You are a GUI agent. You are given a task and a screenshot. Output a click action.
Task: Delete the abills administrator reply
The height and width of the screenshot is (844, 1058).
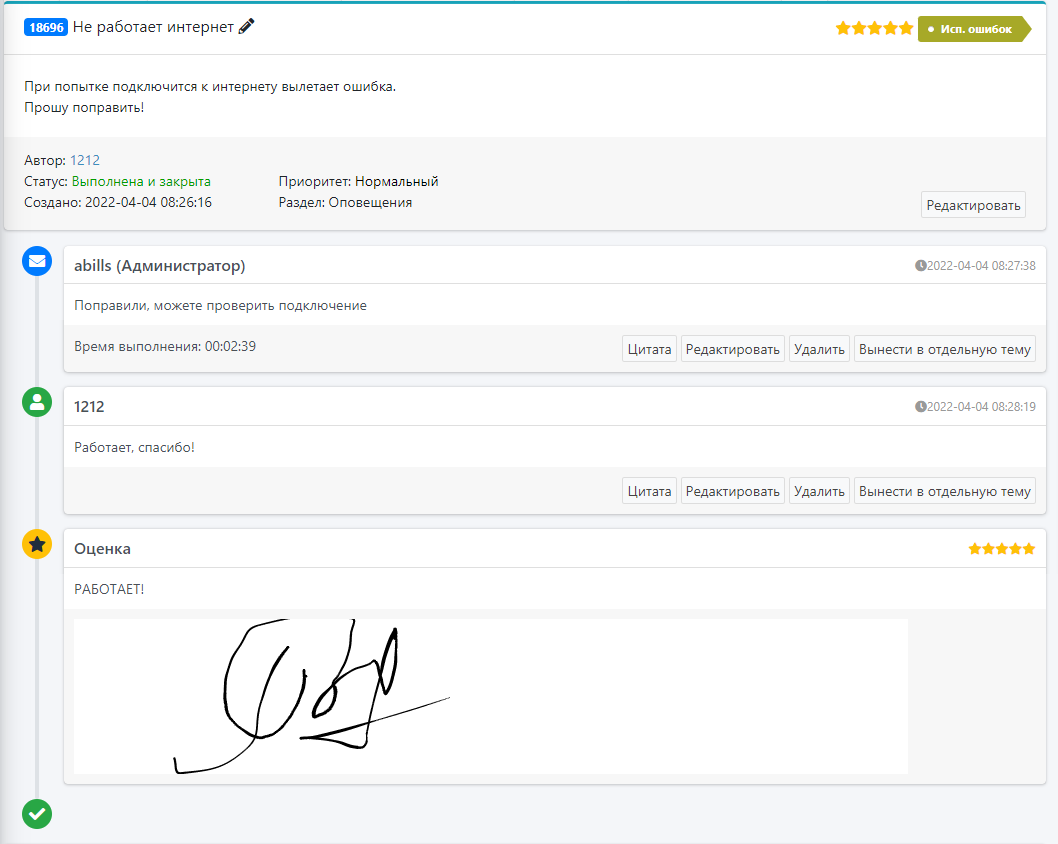click(819, 349)
